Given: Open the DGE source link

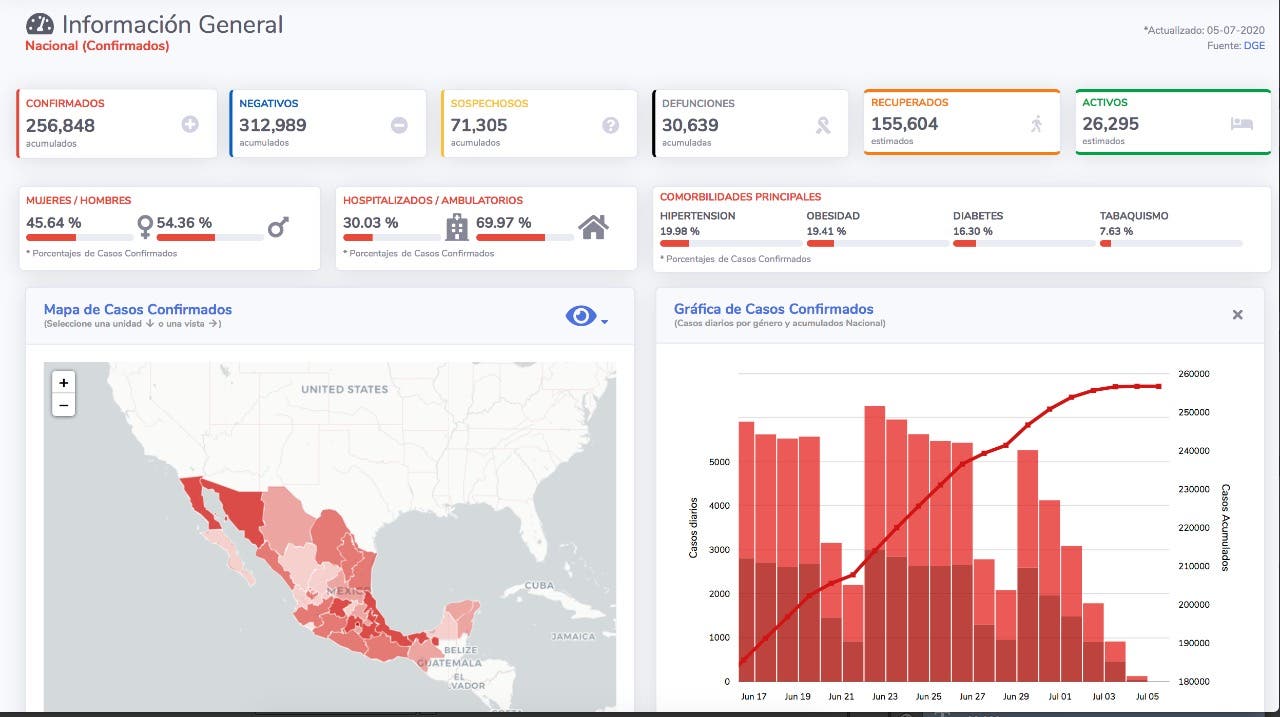Looking at the screenshot, I should (1254, 45).
